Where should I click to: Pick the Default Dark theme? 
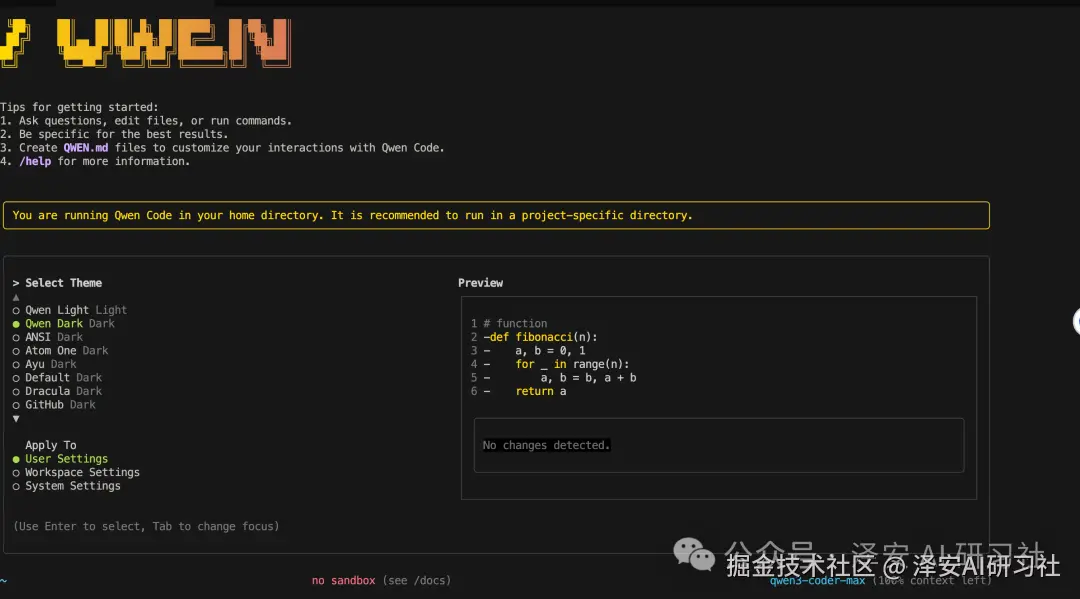57,378
